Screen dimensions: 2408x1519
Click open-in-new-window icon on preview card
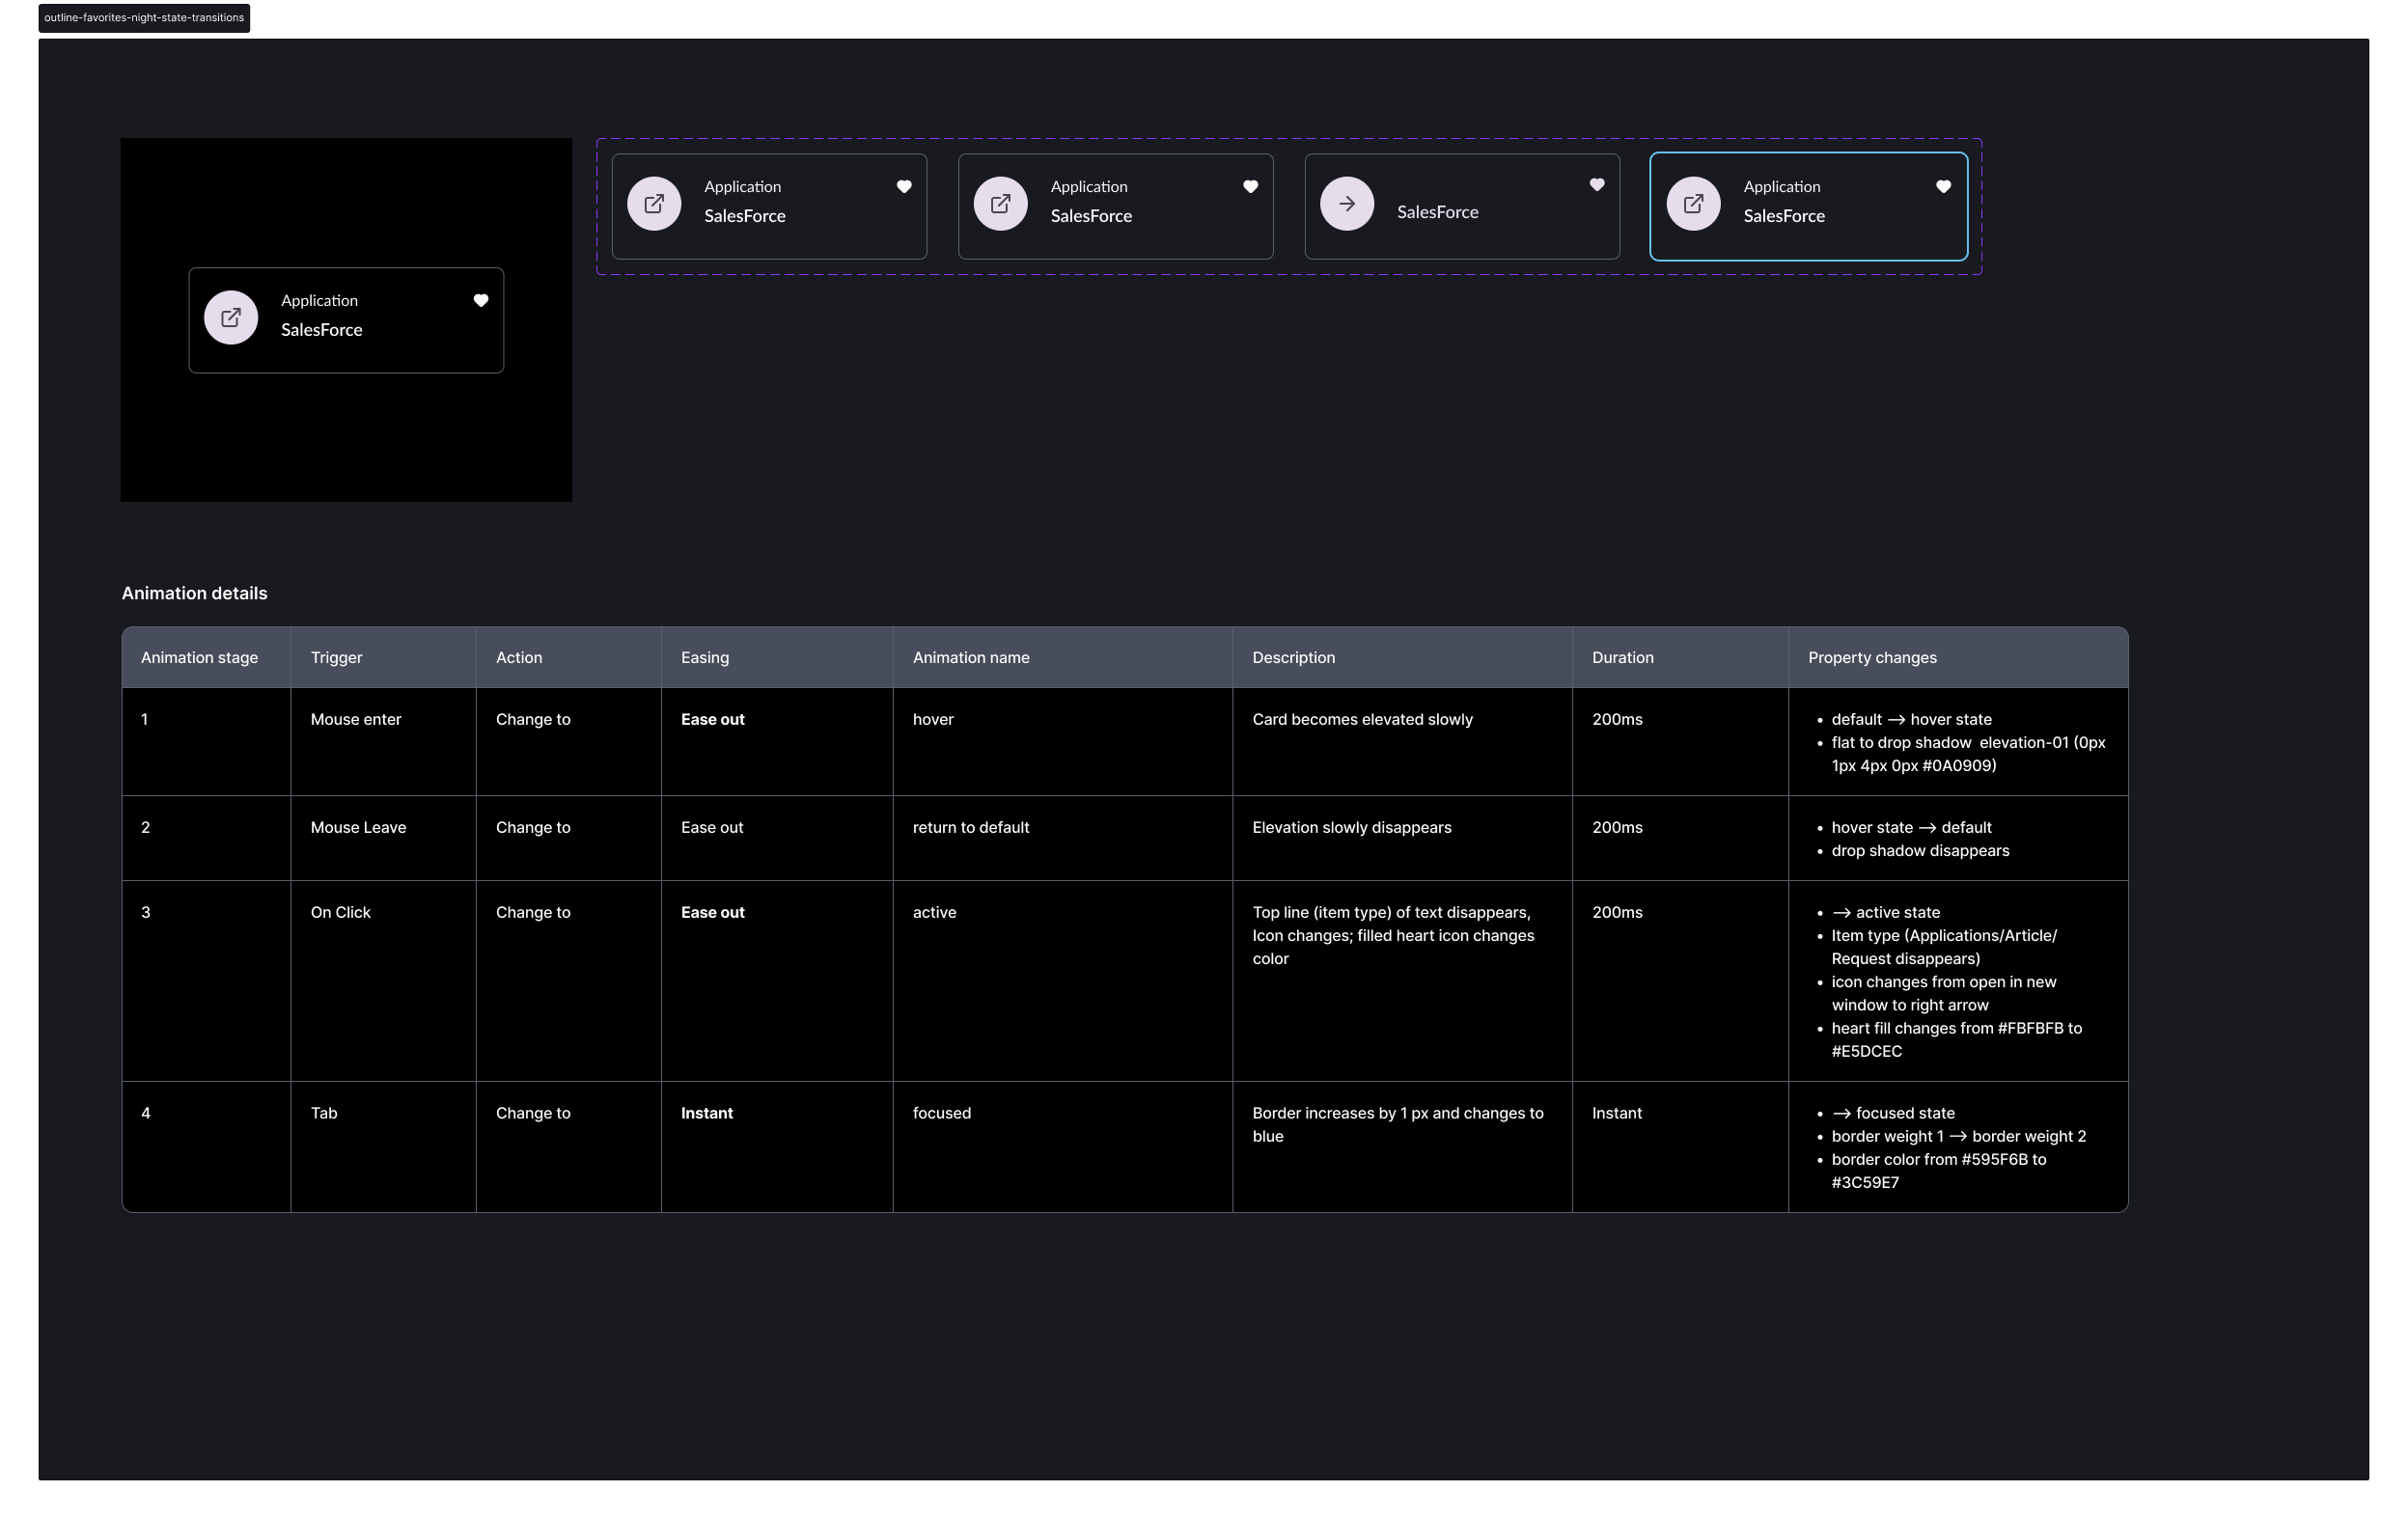click(x=231, y=318)
